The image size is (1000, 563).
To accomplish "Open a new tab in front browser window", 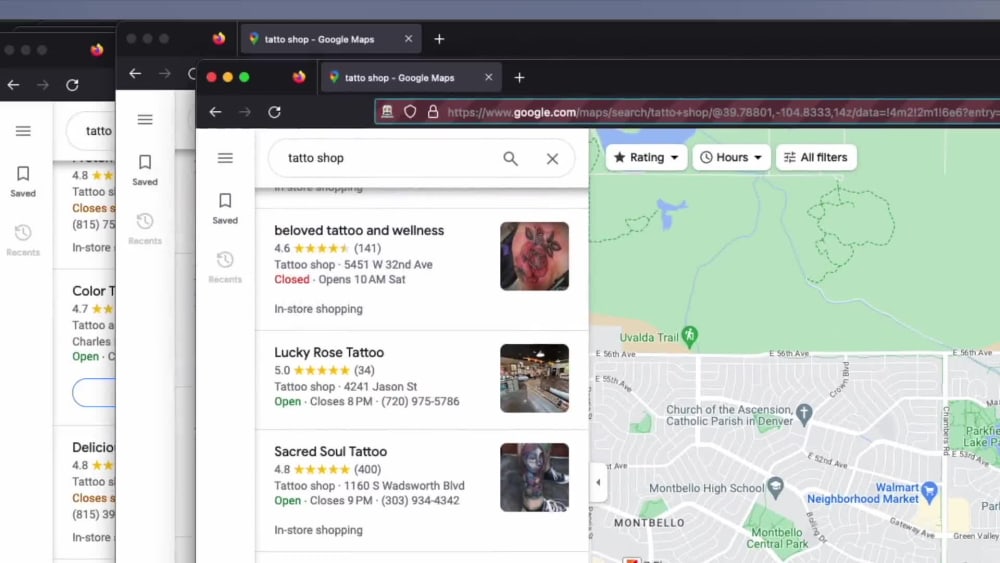I will [x=520, y=78].
